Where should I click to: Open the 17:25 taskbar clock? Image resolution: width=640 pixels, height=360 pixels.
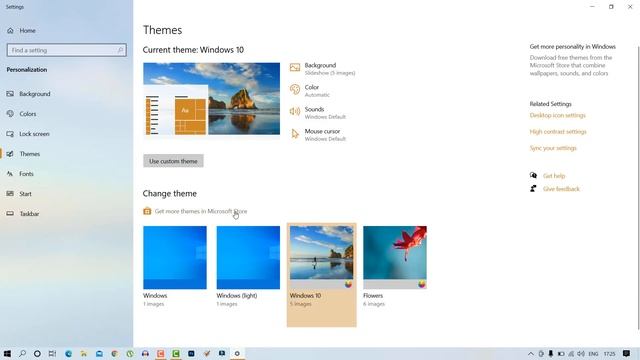tap(609, 353)
